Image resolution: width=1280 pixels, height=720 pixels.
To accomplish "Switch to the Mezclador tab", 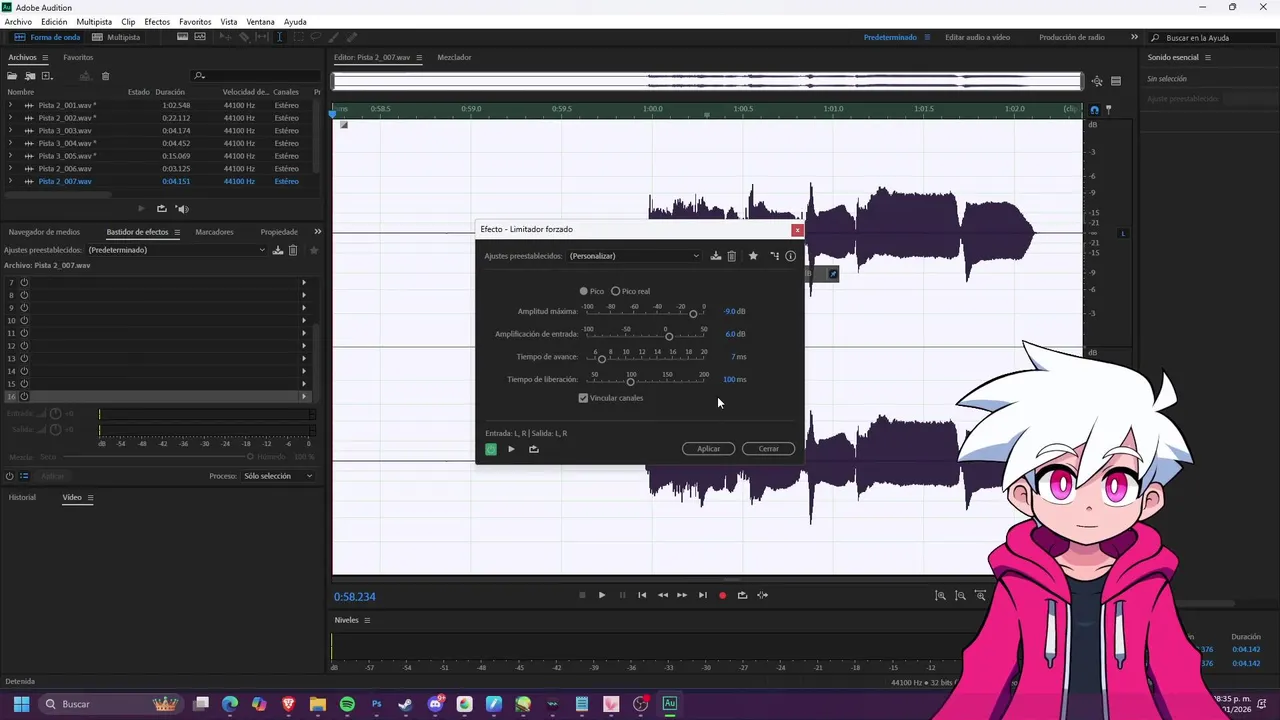I will [x=454, y=57].
